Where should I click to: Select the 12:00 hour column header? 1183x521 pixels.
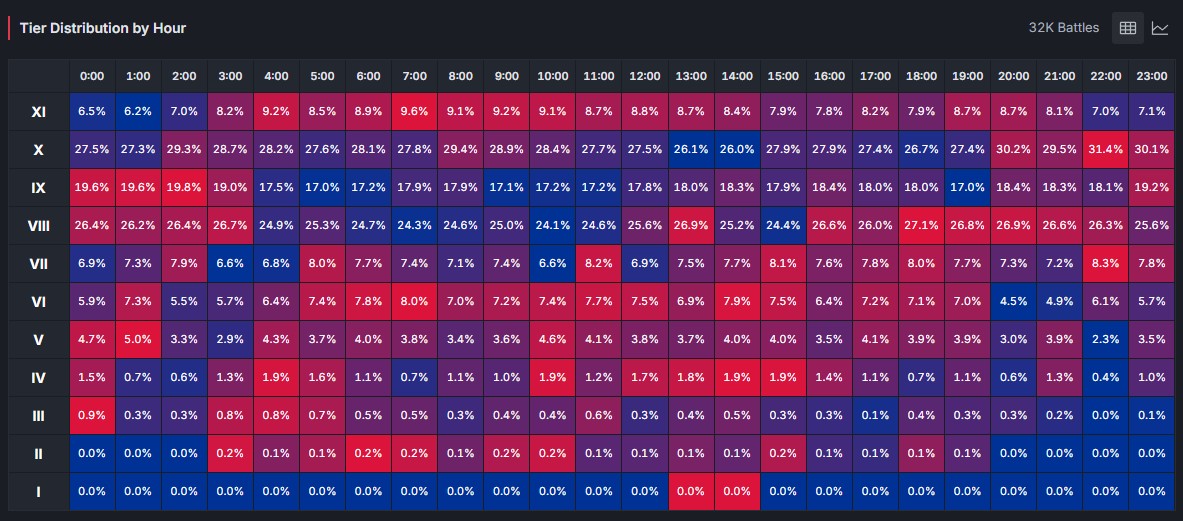pyautogui.click(x=644, y=76)
